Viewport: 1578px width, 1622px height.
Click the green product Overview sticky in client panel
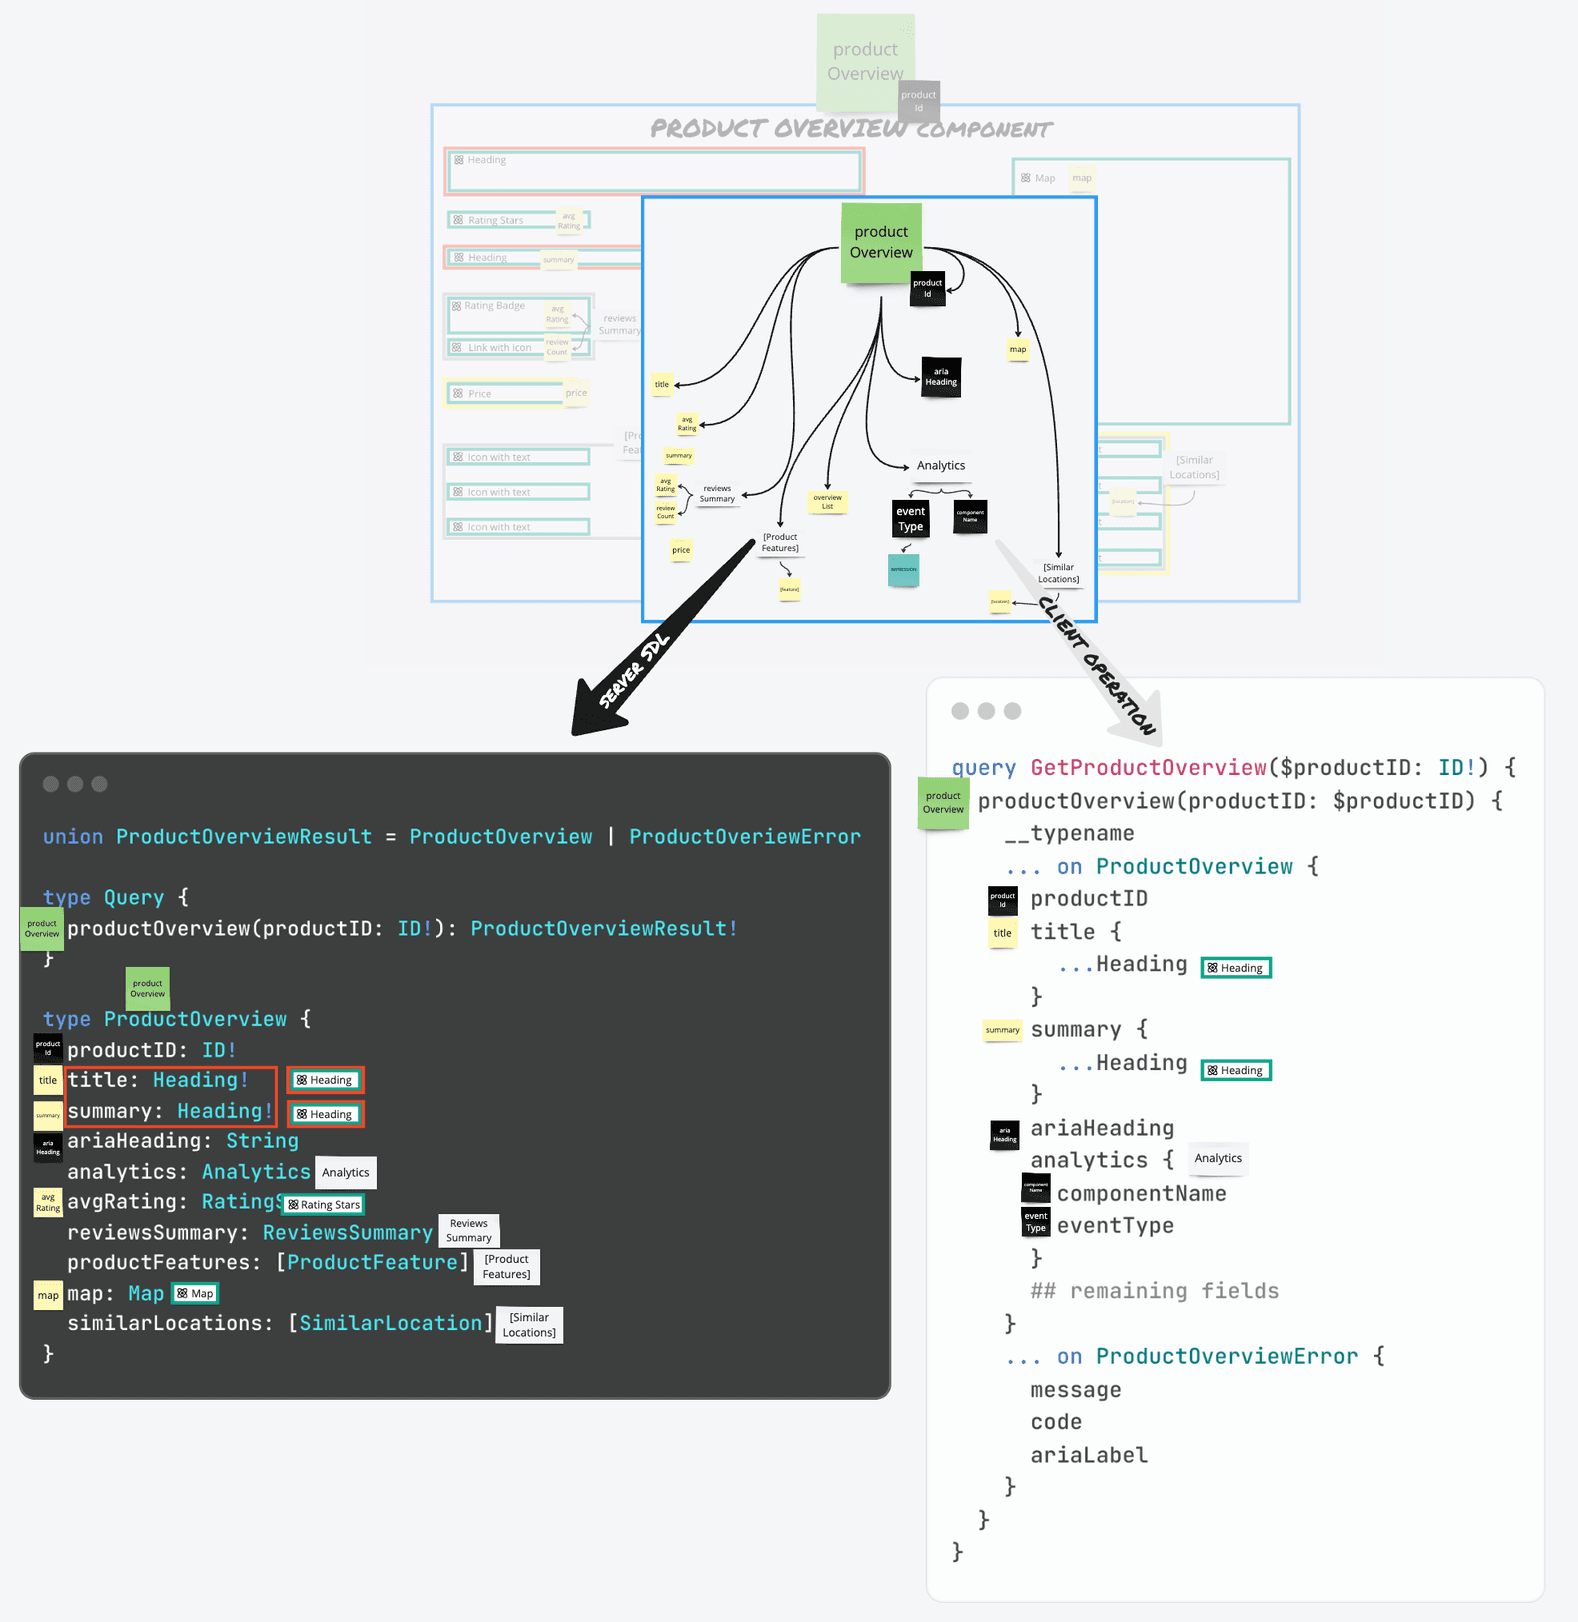tap(943, 803)
